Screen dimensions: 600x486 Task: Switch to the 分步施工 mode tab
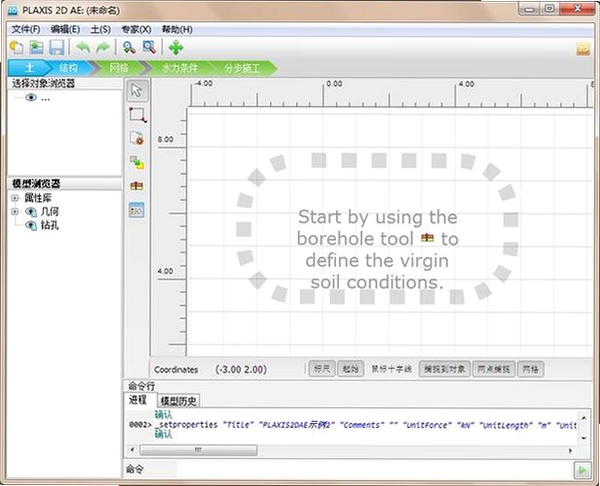242,68
